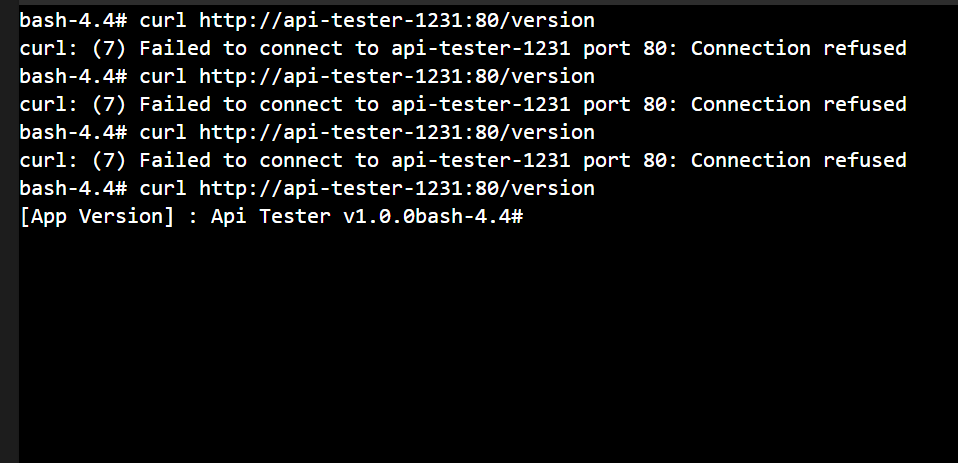
Task: Select api-tester-1231 hostname in third error message
Action: tap(481, 160)
